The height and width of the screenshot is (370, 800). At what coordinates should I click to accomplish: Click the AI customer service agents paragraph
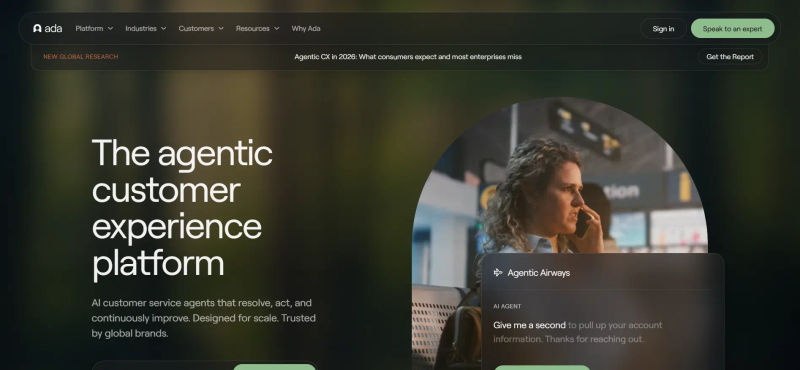point(204,318)
